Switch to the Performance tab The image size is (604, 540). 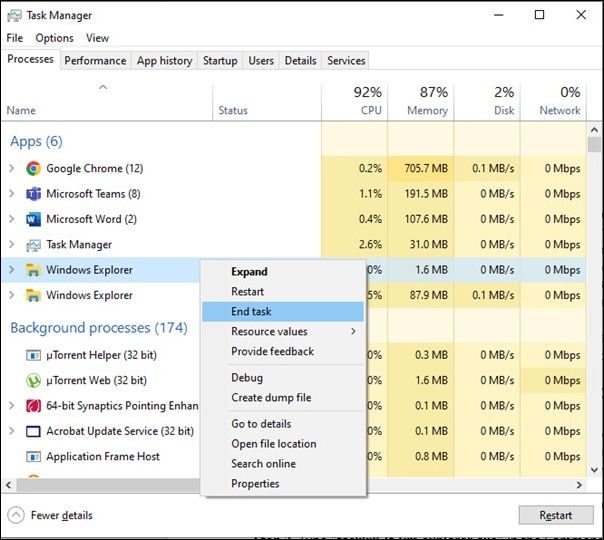95,60
